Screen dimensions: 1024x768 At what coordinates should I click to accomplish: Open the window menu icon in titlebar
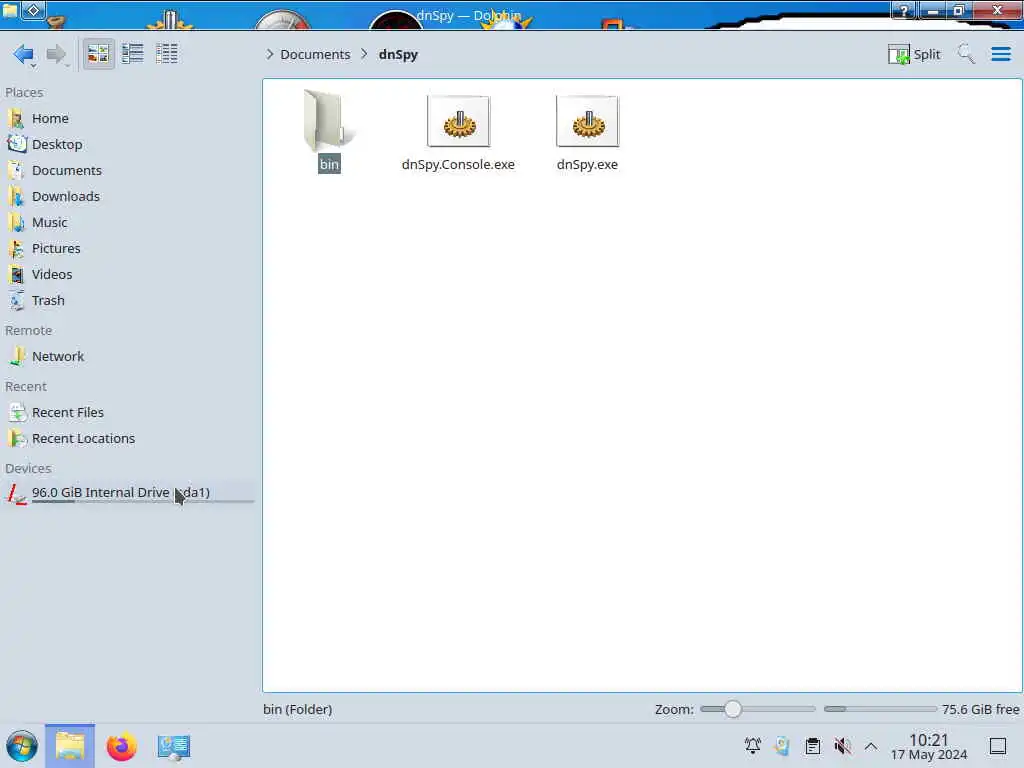(x=10, y=9)
